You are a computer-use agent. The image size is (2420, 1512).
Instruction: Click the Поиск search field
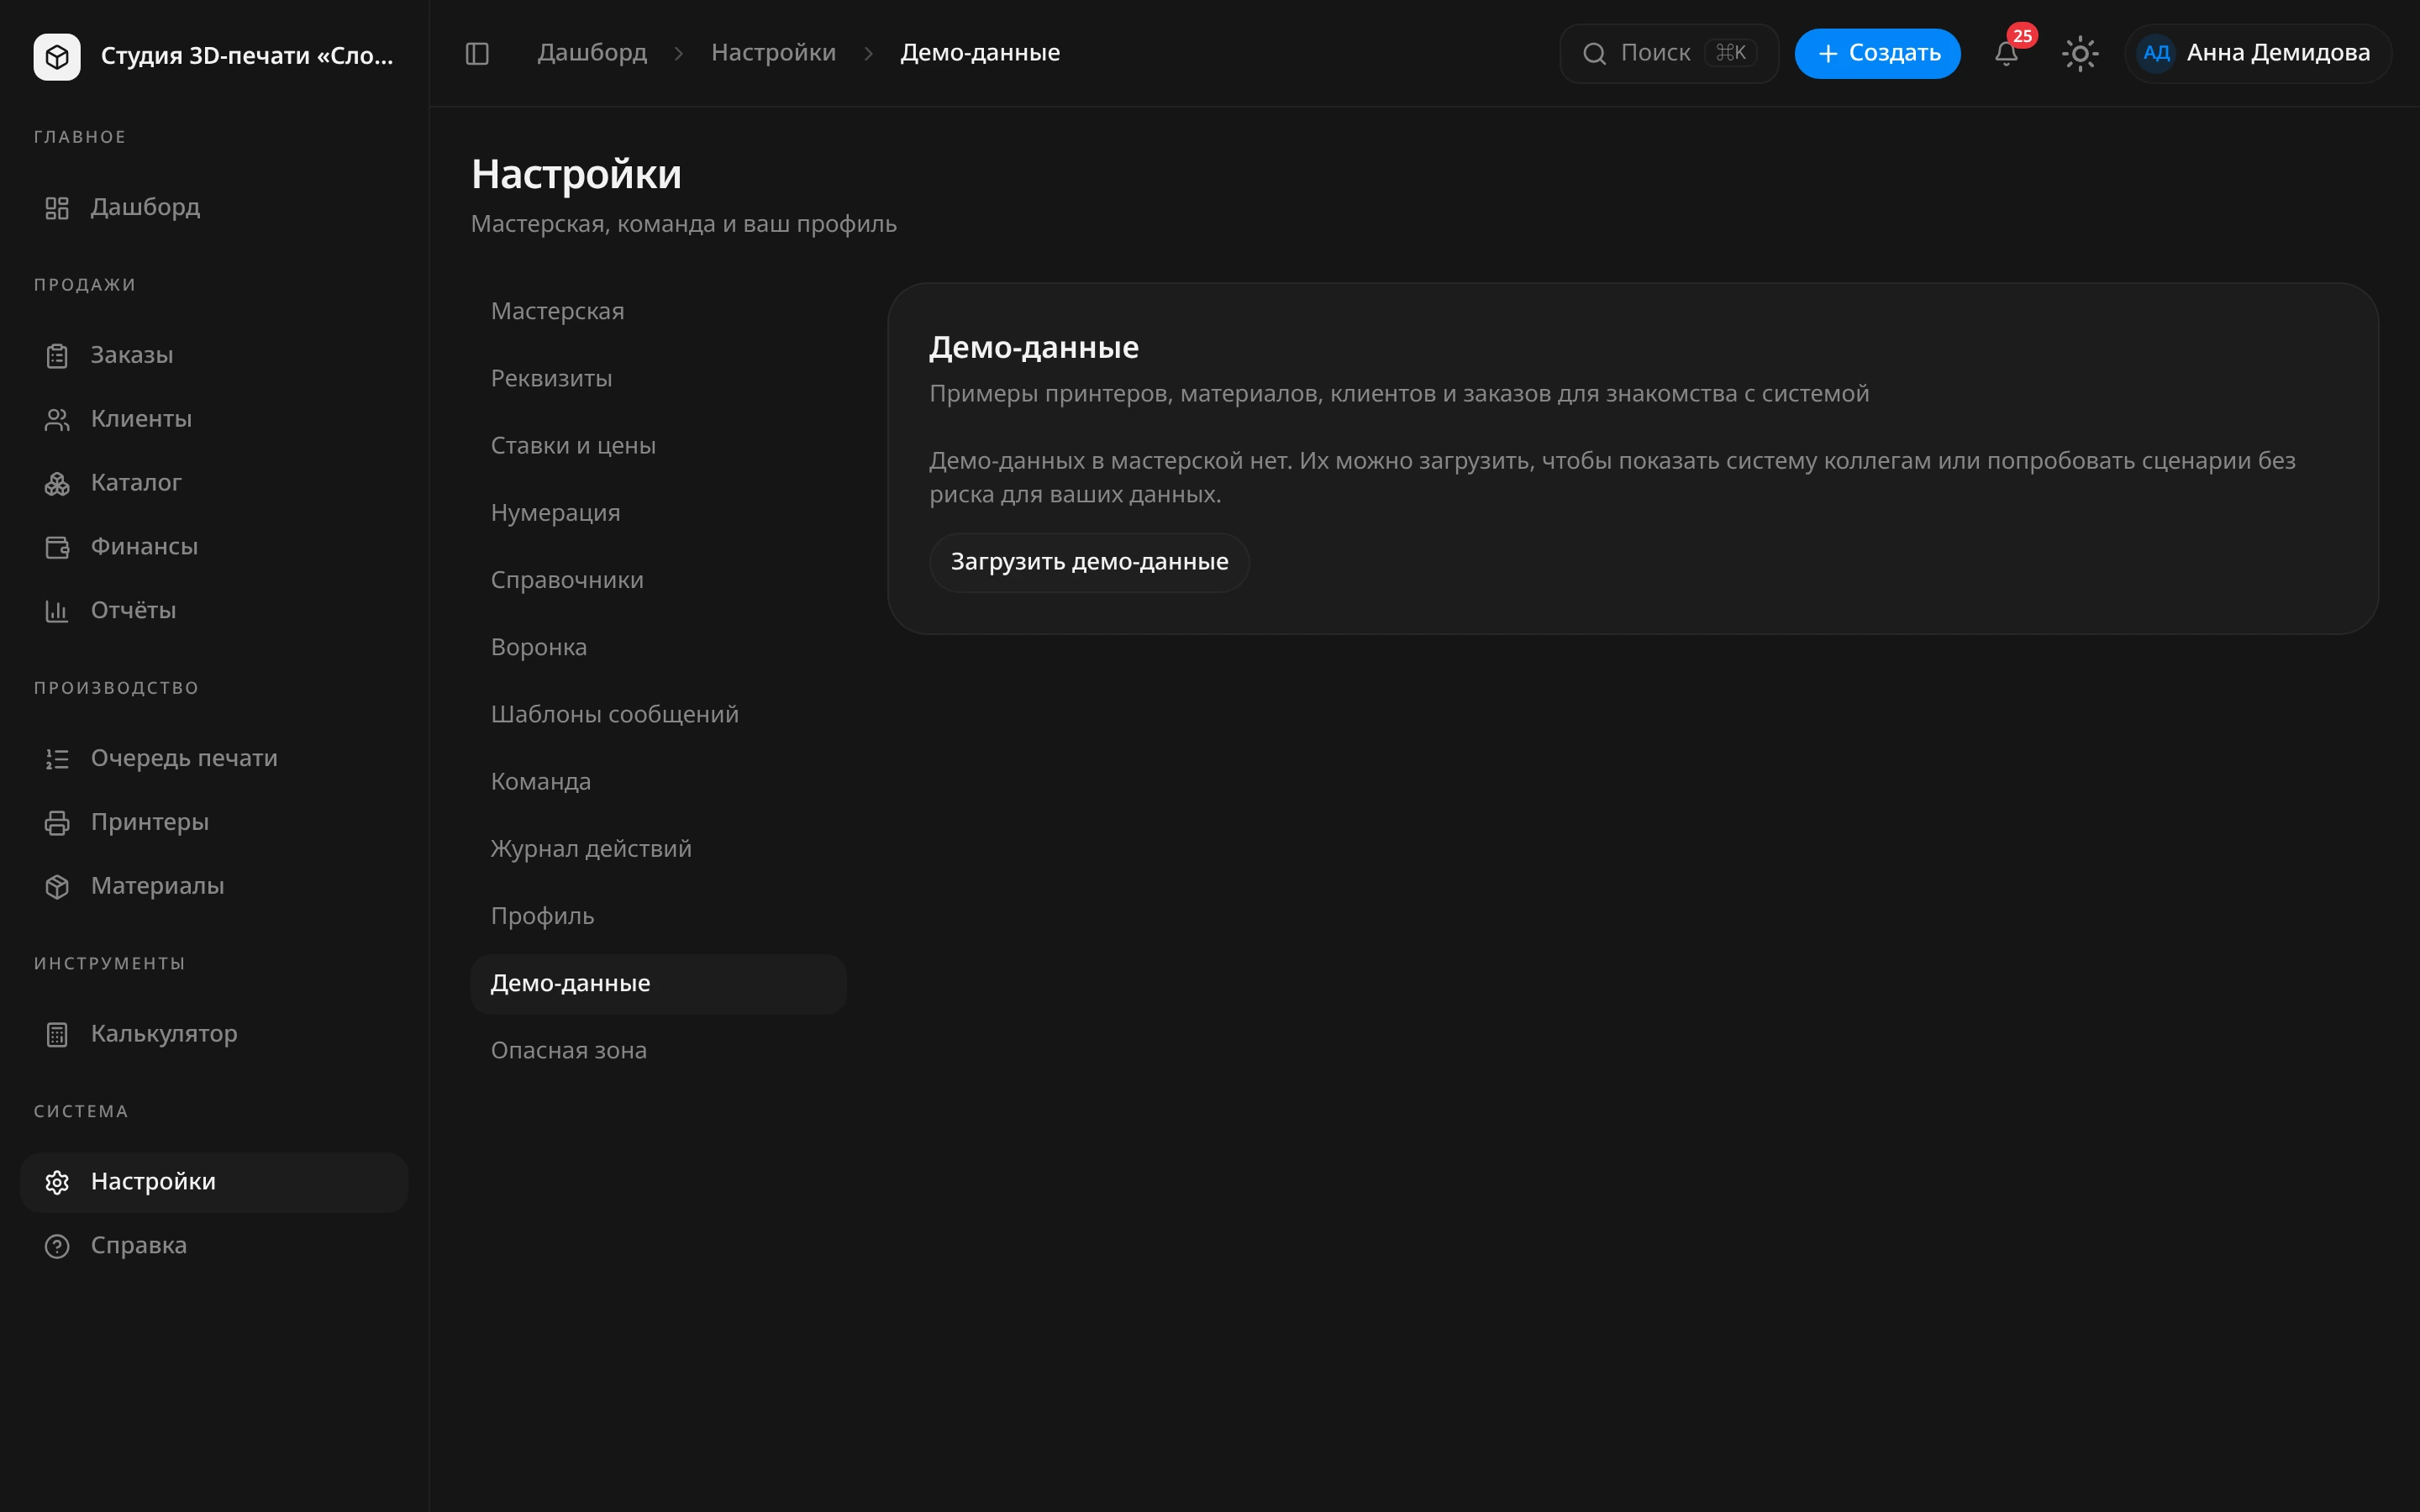pyautogui.click(x=1668, y=53)
